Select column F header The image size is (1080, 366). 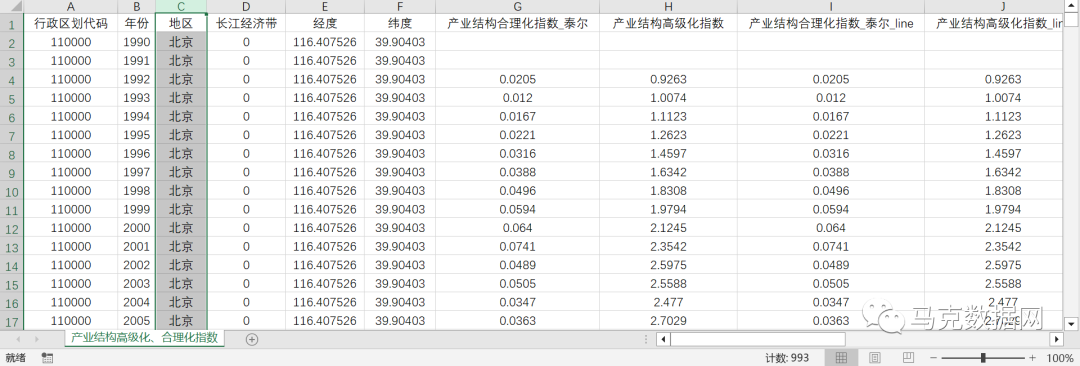(x=399, y=6)
